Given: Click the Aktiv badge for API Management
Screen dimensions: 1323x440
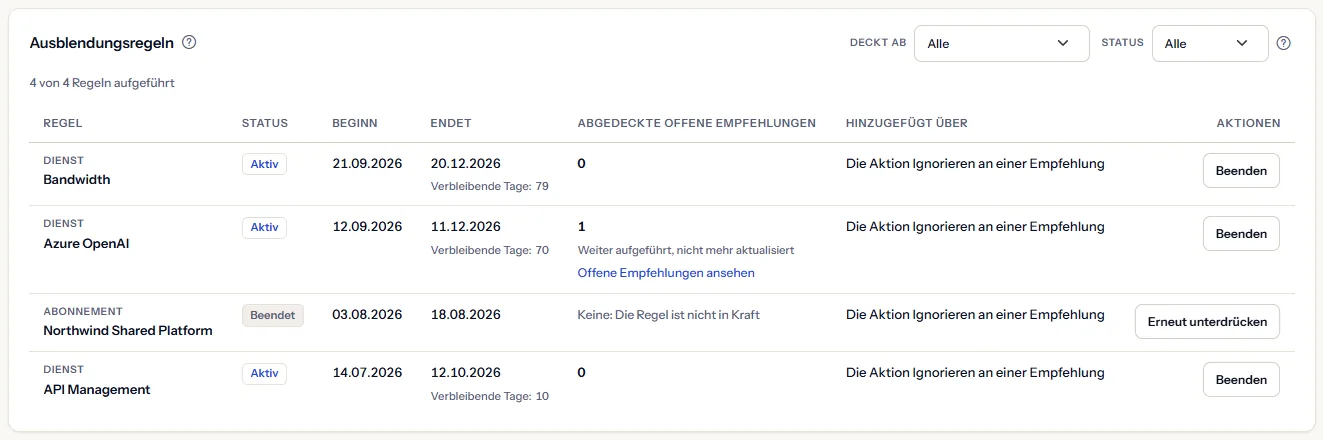Looking at the screenshot, I should 264,374.
